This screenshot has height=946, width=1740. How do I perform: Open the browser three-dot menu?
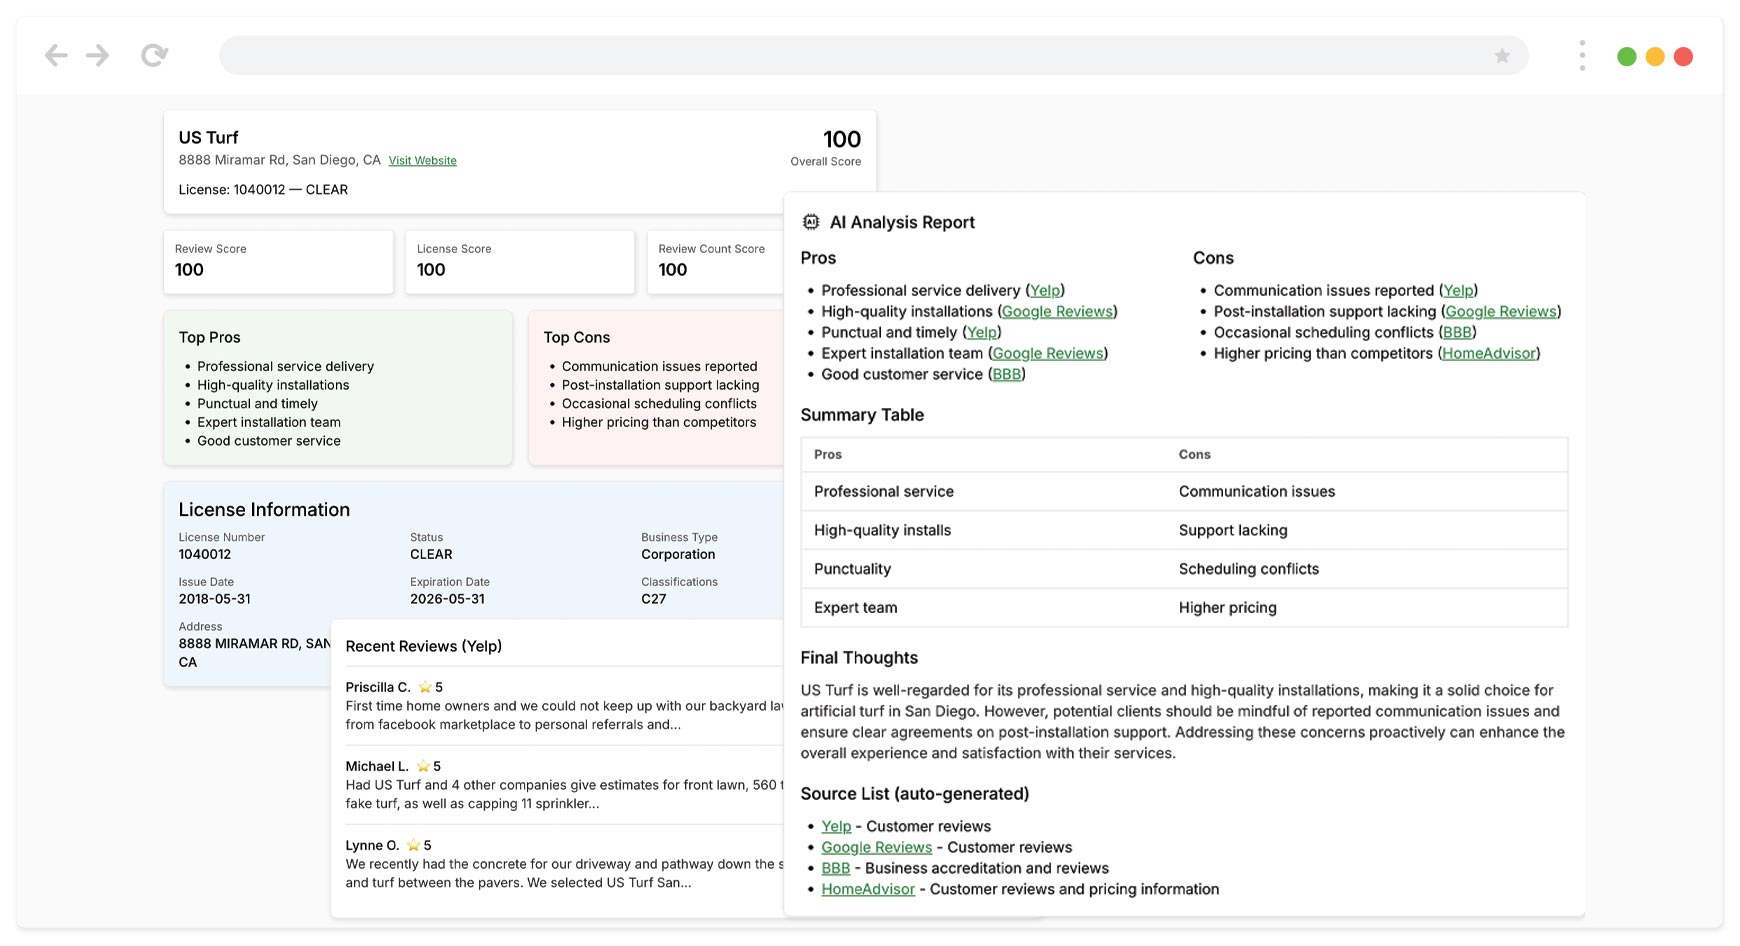pyautogui.click(x=1581, y=55)
